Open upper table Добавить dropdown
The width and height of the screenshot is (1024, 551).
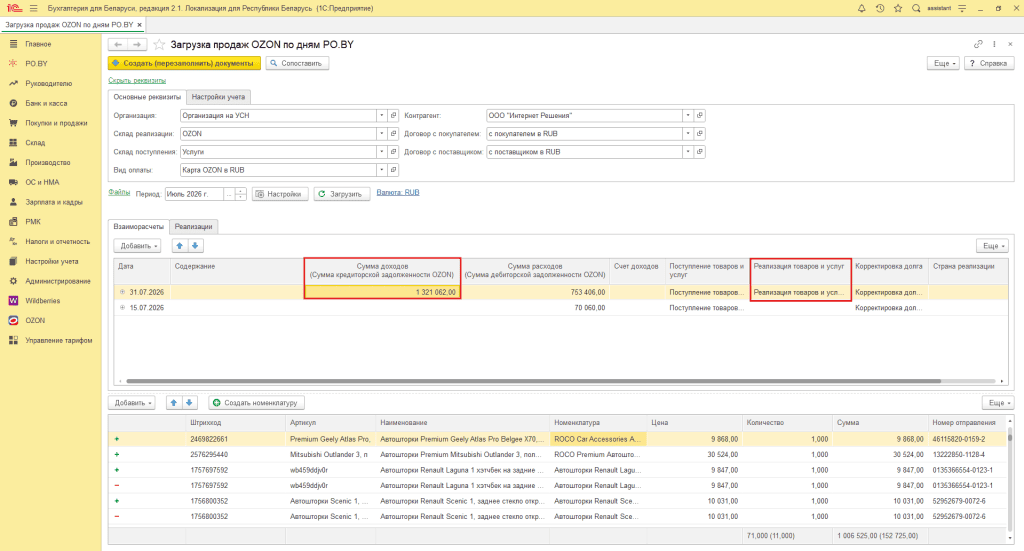[138, 245]
